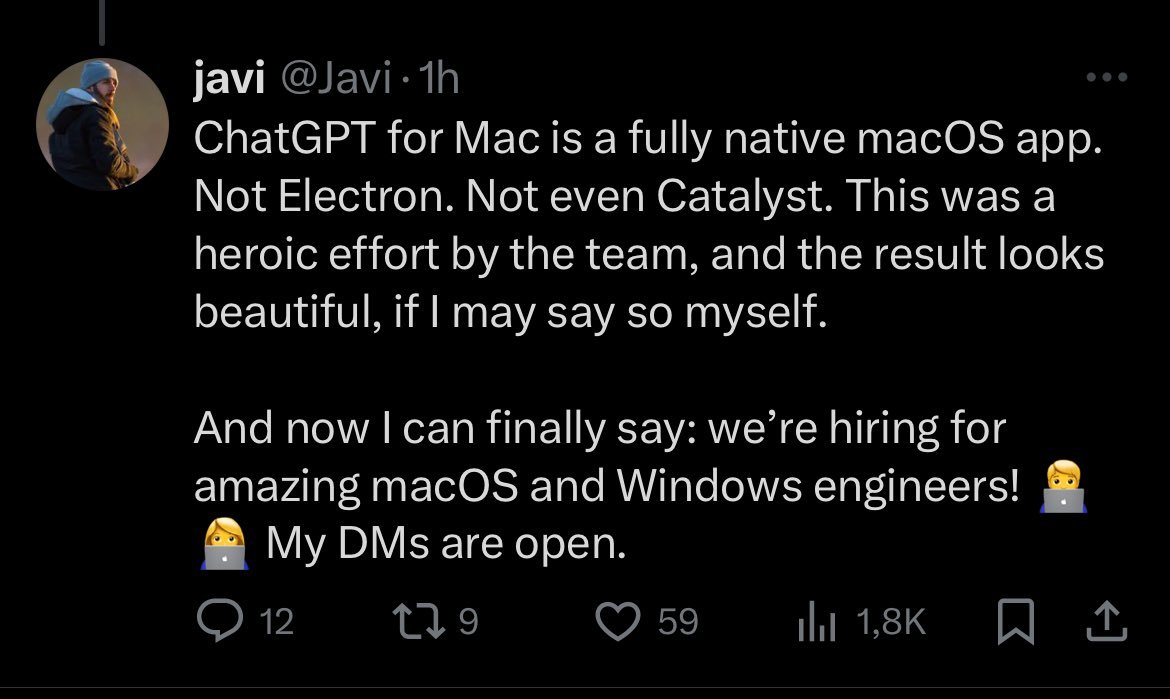This screenshot has width=1170, height=699.
Task: Click the reply count of 12
Action: coord(275,623)
